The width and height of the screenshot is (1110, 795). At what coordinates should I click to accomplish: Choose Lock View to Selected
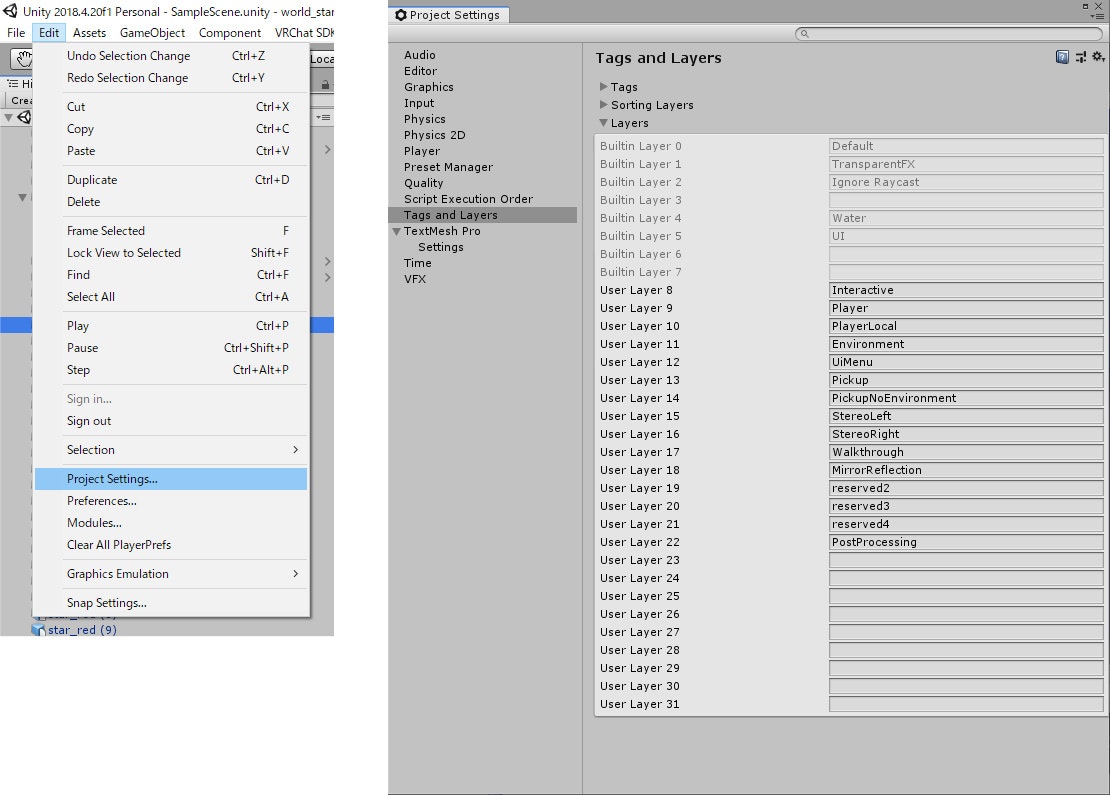click(x=171, y=252)
